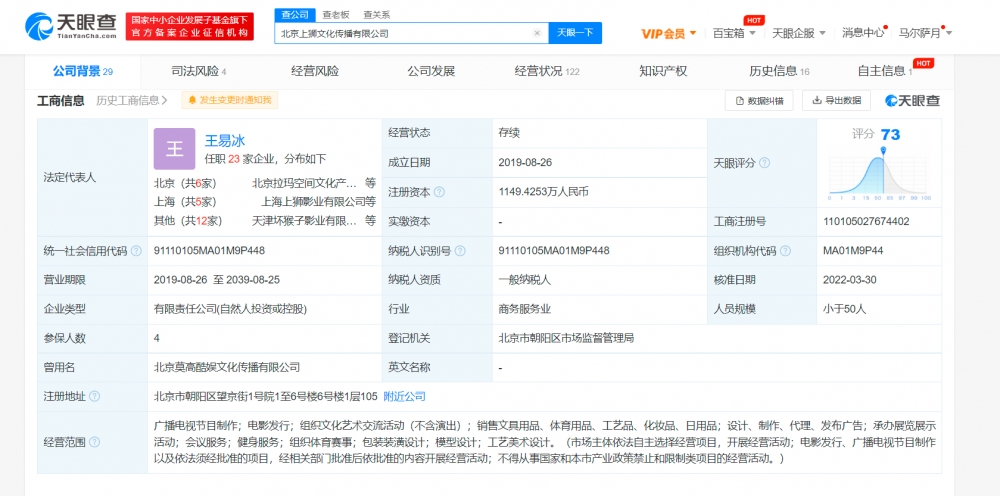
Task: Click the Tianyancha logo in the header
Action: click(x=71, y=26)
